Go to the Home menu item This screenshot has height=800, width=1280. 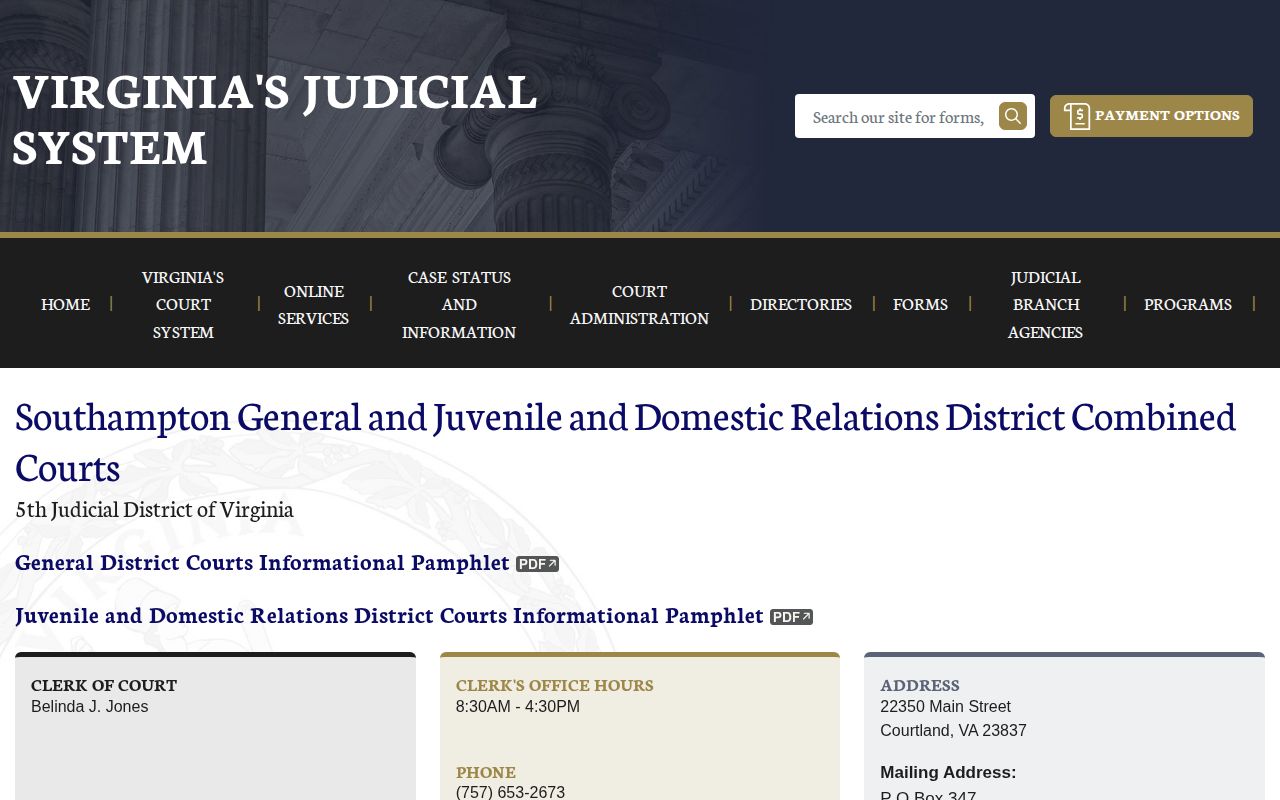[65, 304]
